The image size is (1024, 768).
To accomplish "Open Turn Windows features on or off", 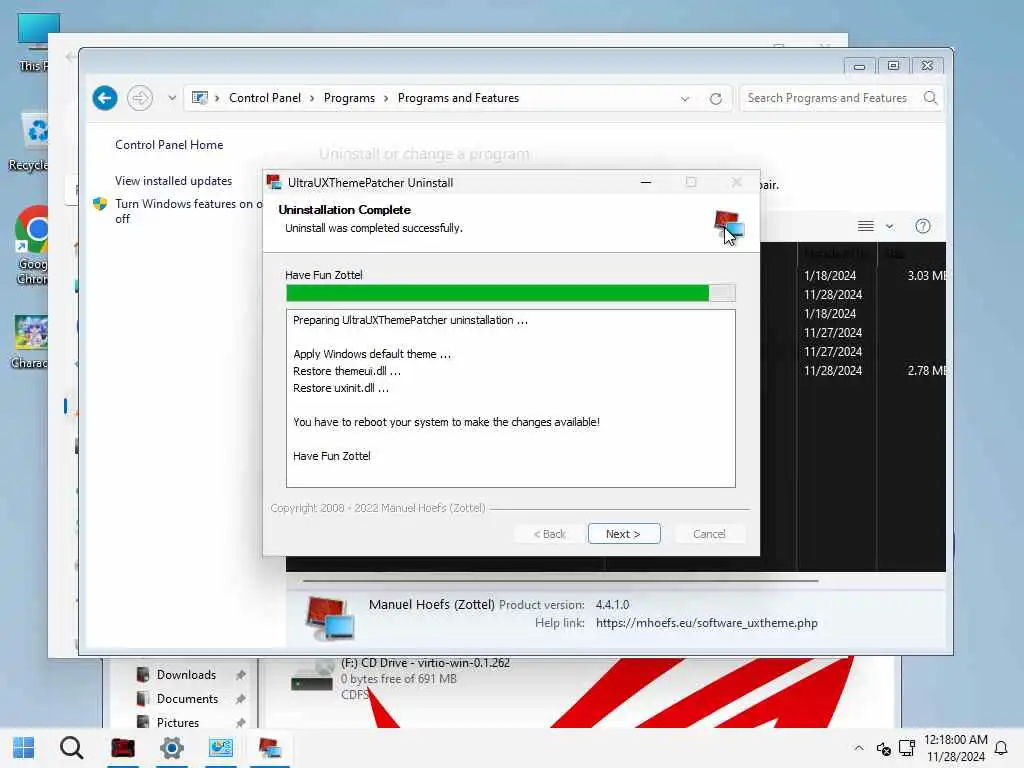I will [189, 211].
